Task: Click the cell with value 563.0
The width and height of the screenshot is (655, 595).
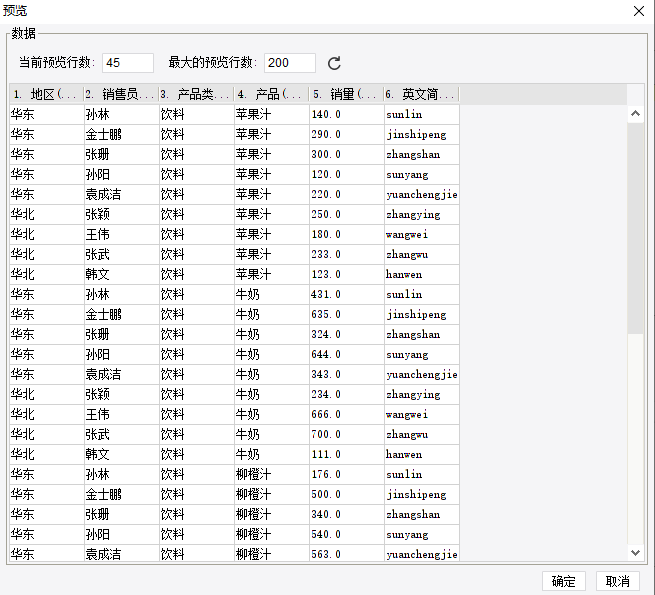Action: point(347,554)
